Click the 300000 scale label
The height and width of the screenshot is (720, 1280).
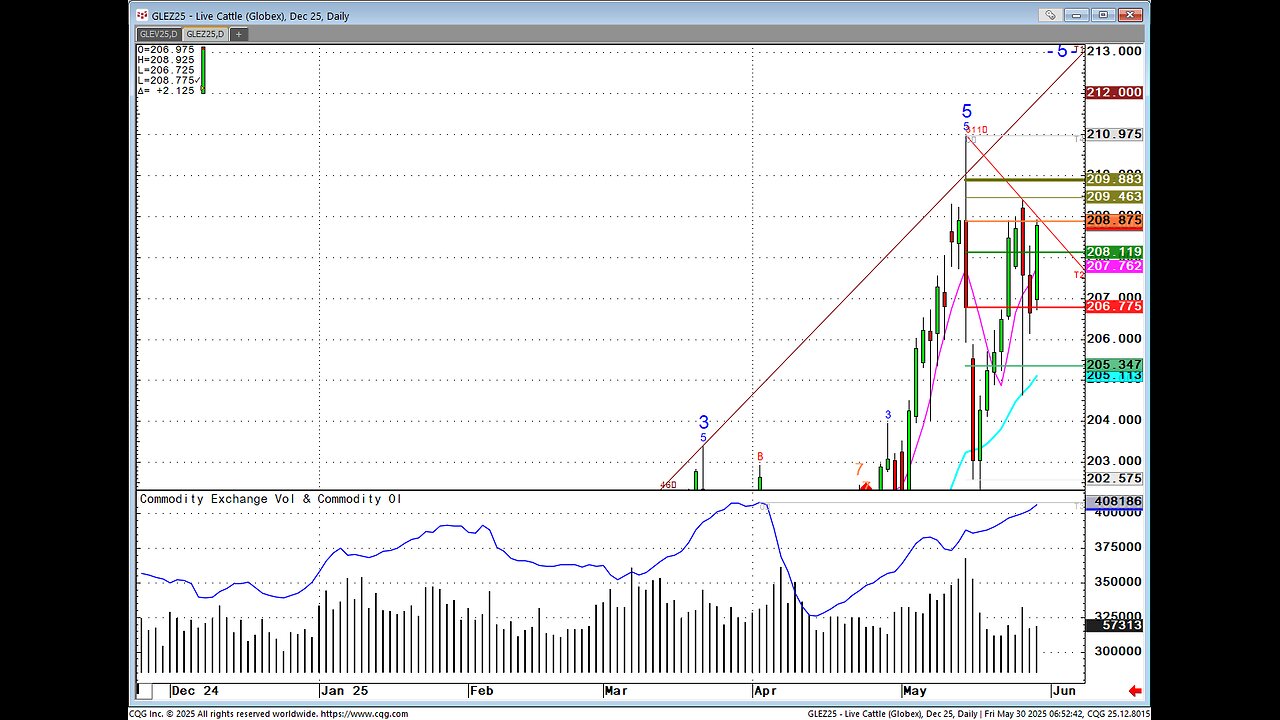pyautogui.click(x=1116, y=650)
